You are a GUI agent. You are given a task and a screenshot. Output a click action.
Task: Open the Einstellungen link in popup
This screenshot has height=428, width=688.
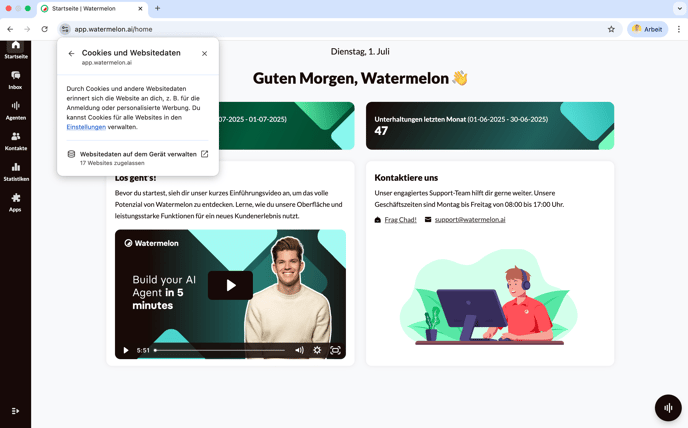coord(86,127)
